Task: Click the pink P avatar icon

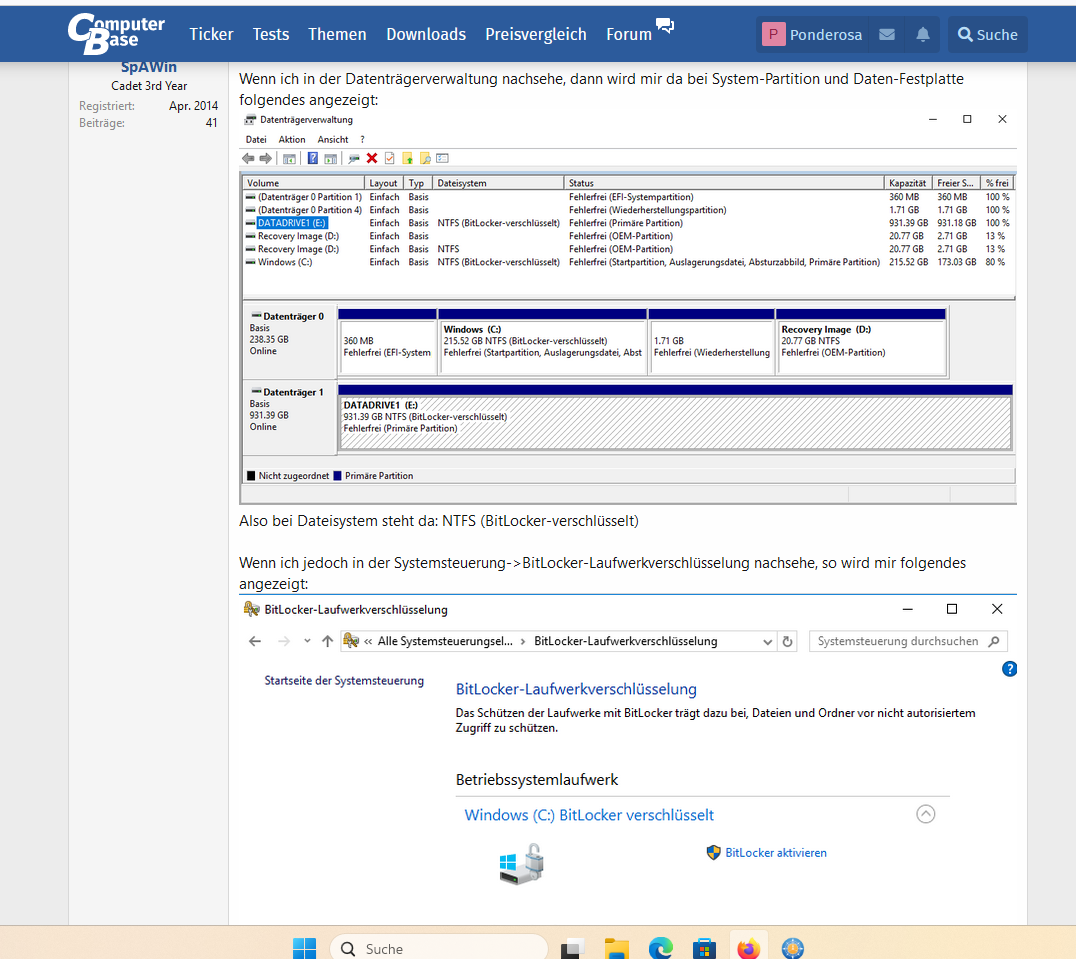Action: click(x=773, y=34)
